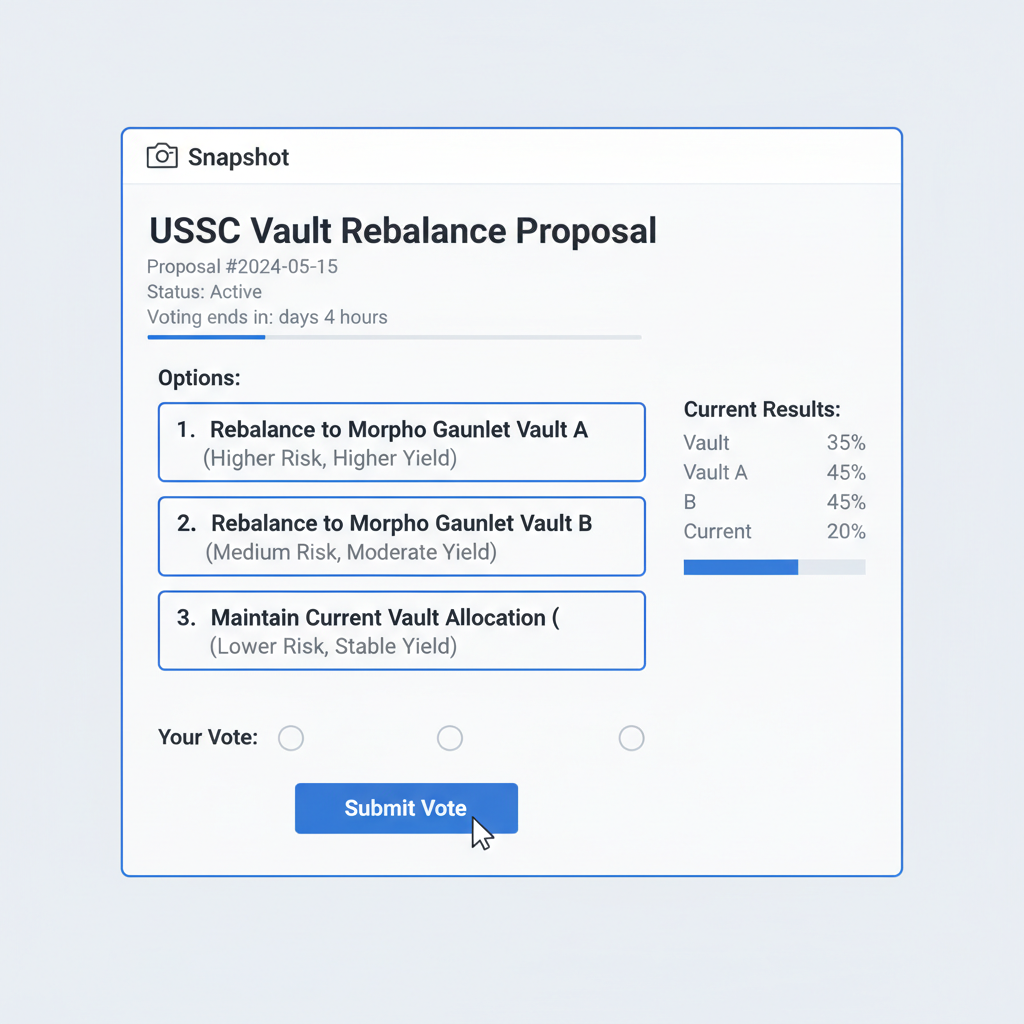
Task: Click the B 45% result entry
Action: [x=774, y=502]
